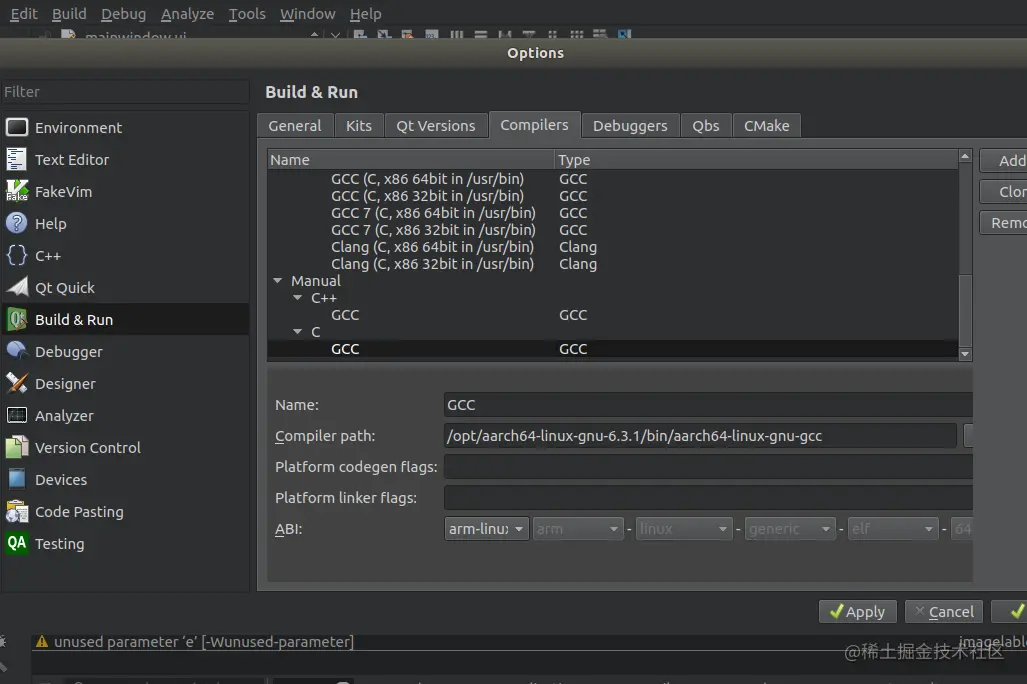Viewport: 1027px width, 684px height.
Task: Click the Name column header
Action: (411, 160)
